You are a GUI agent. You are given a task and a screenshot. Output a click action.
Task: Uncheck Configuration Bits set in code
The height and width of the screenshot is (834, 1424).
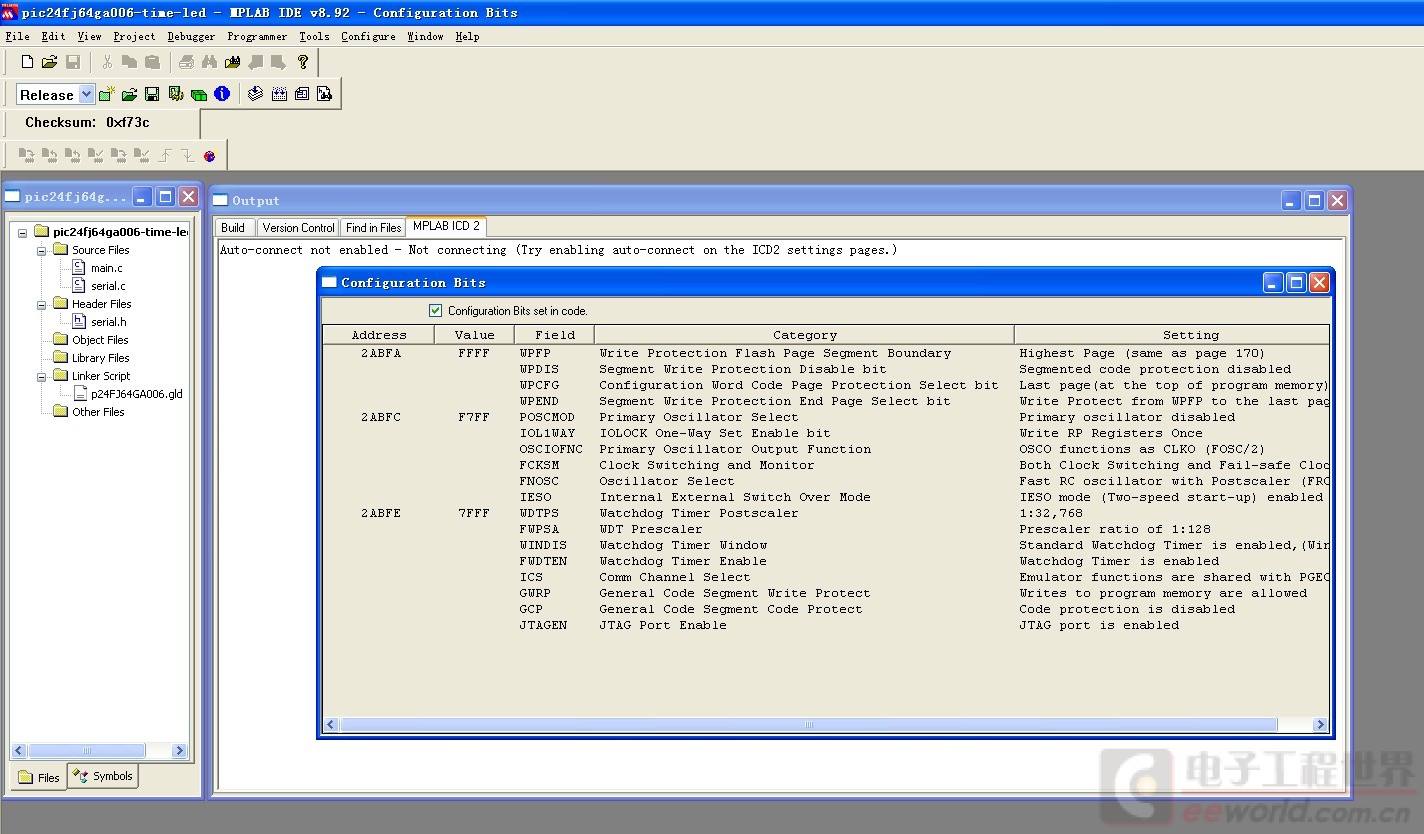pos(435,311)
